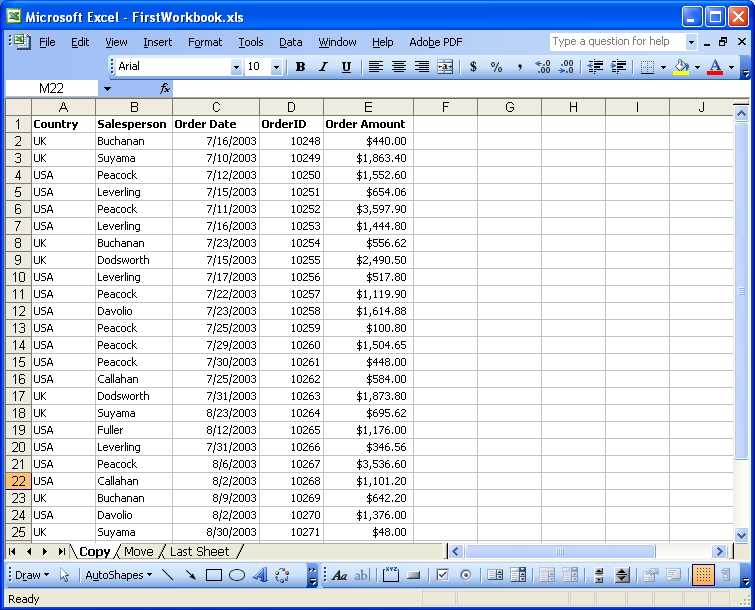
Task: Toggle Align Right
Action: click(422, 66)
